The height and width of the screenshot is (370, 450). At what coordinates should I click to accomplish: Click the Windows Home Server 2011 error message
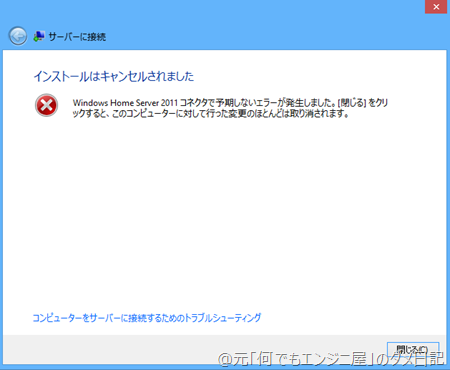230,108
